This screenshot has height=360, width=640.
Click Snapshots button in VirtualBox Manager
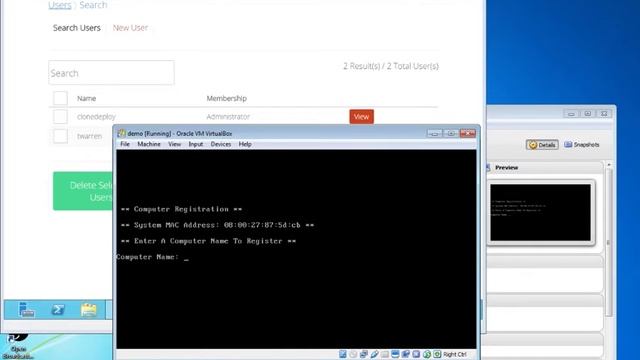(582, 145)
